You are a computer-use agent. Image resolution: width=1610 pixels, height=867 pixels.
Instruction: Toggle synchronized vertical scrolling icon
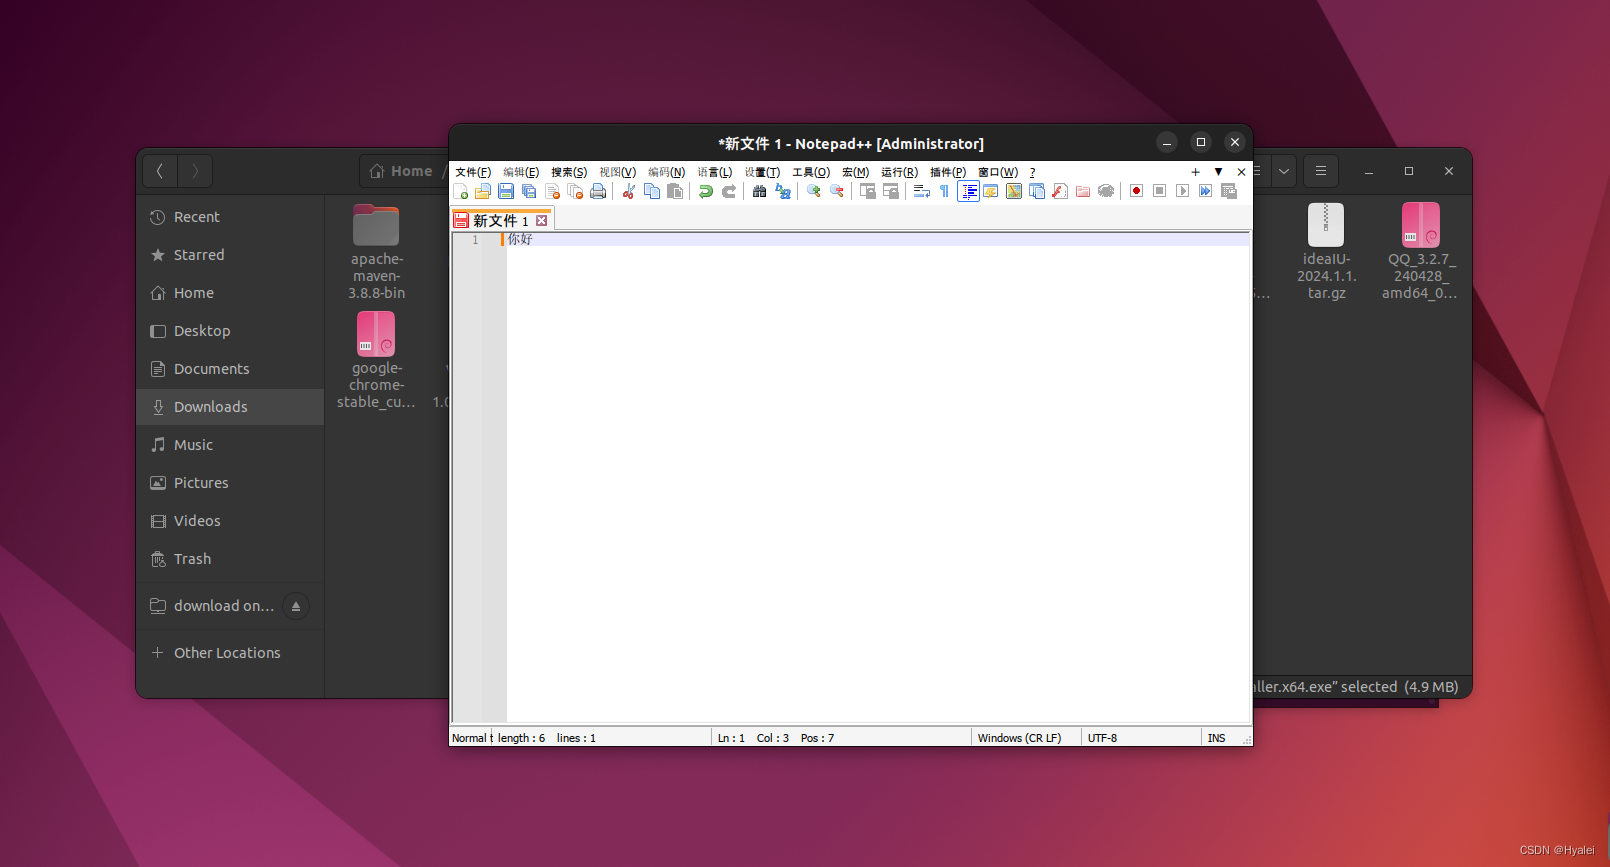click(x=868, y=191)
